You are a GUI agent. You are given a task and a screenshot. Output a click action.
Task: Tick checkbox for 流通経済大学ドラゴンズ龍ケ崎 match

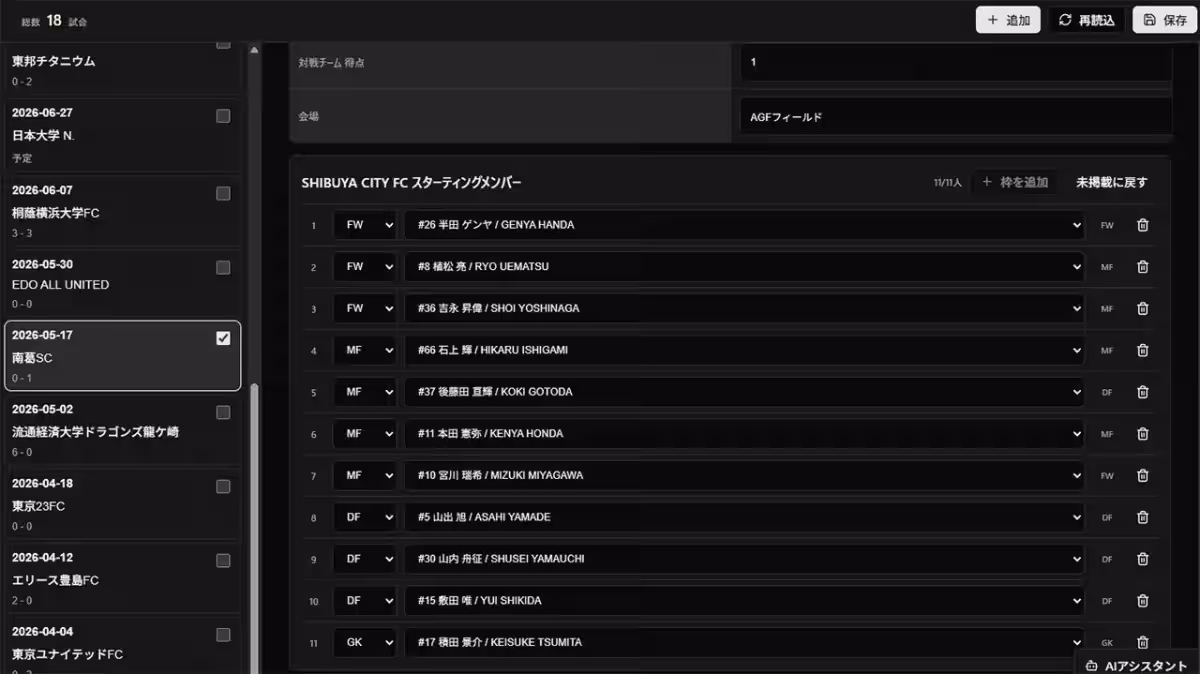(223, 412)
